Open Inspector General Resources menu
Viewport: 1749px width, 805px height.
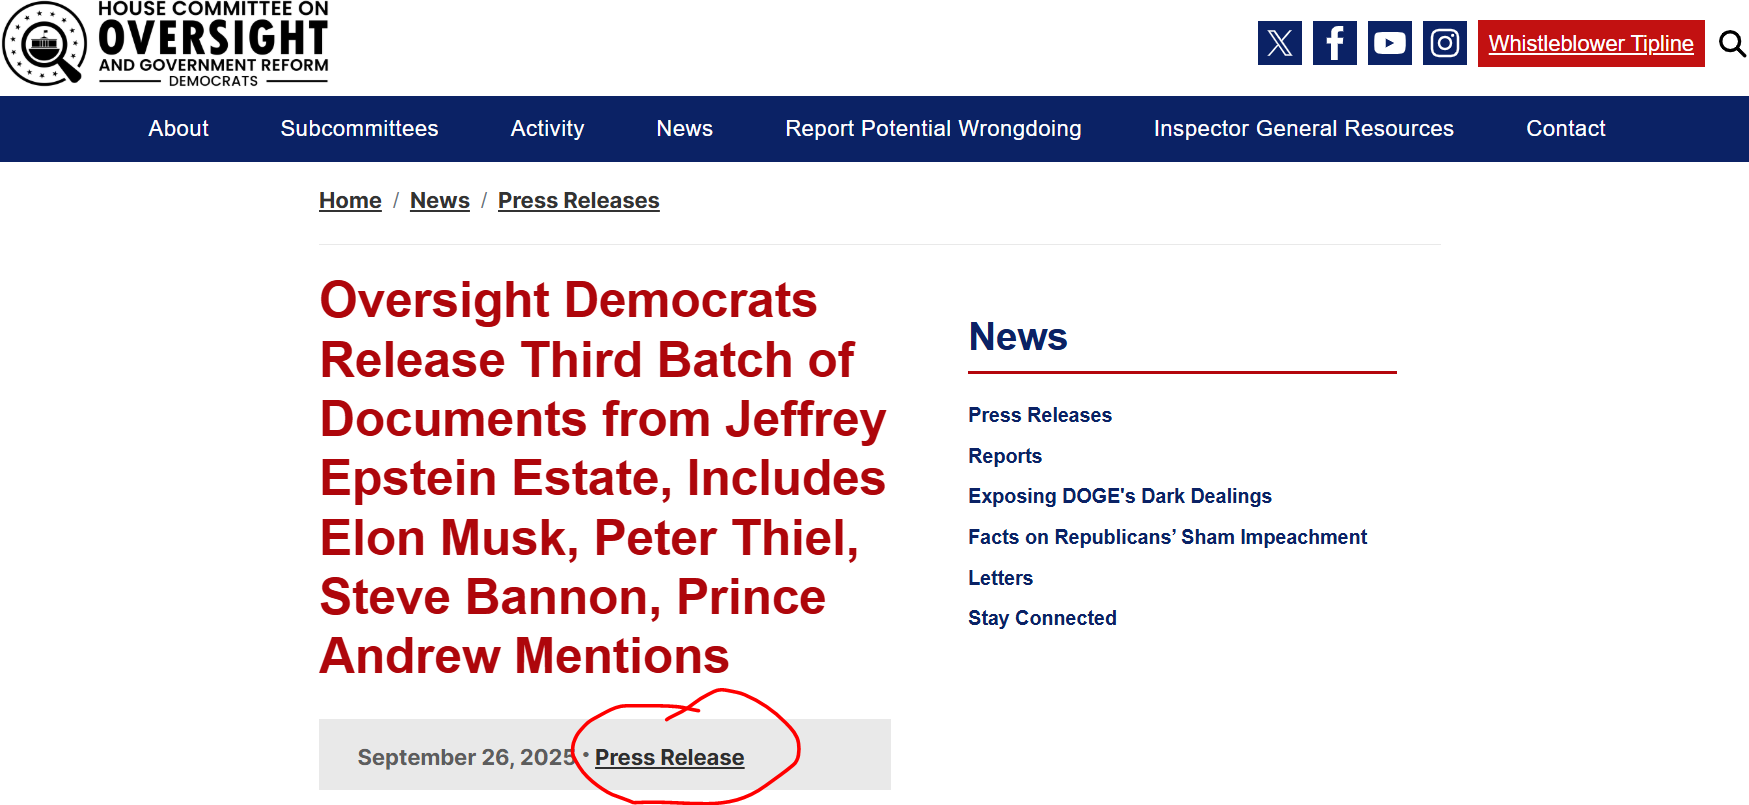coord(1303,129)
